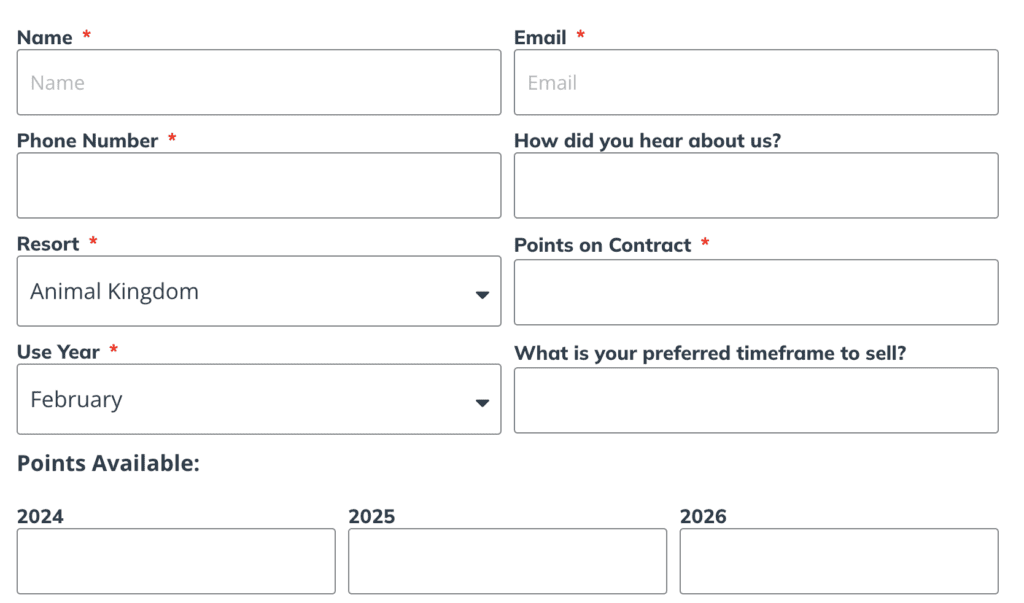
Task: Select the Phone Number input box
Action: pos(259,186)
